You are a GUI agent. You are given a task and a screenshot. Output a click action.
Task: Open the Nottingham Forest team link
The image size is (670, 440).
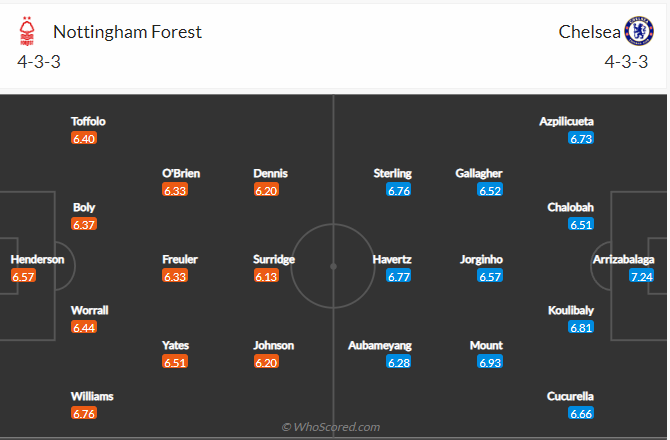(127, 31)
